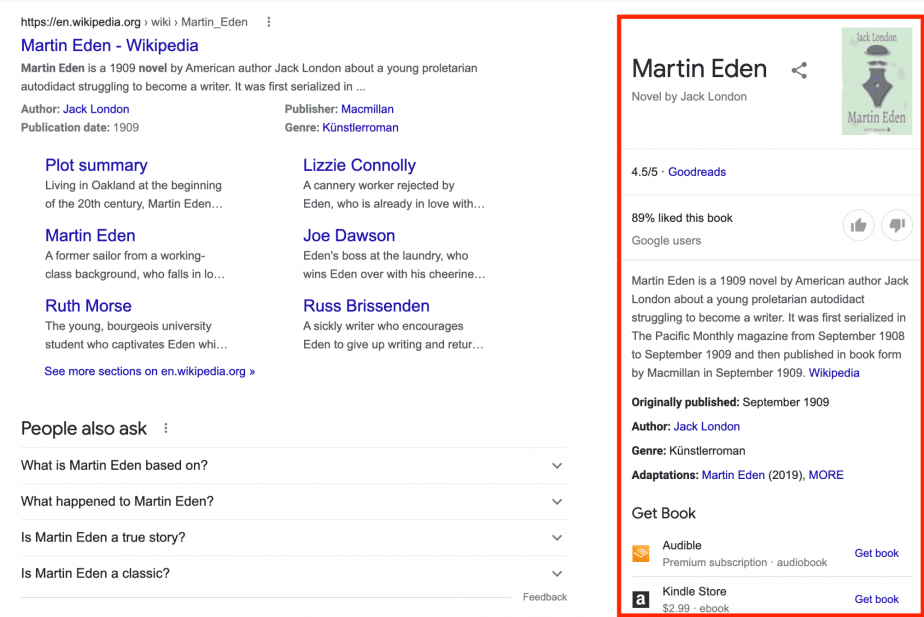Give thumbs up to the book
The height and width of the screenshot is (617, 924).
(858, 225)
